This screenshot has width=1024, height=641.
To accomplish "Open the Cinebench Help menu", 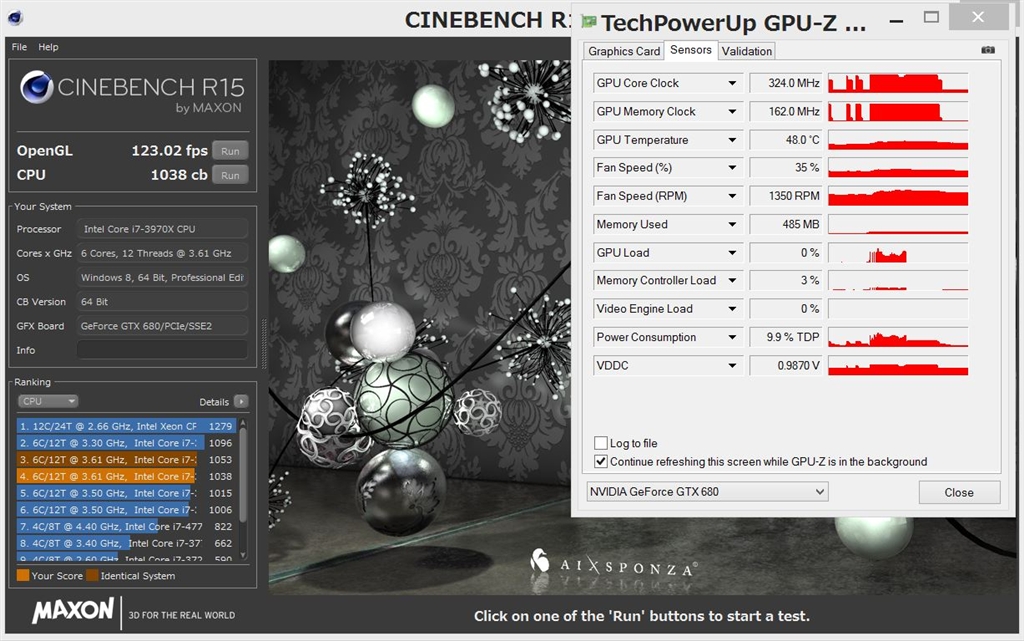I will [x=48, y=47].
